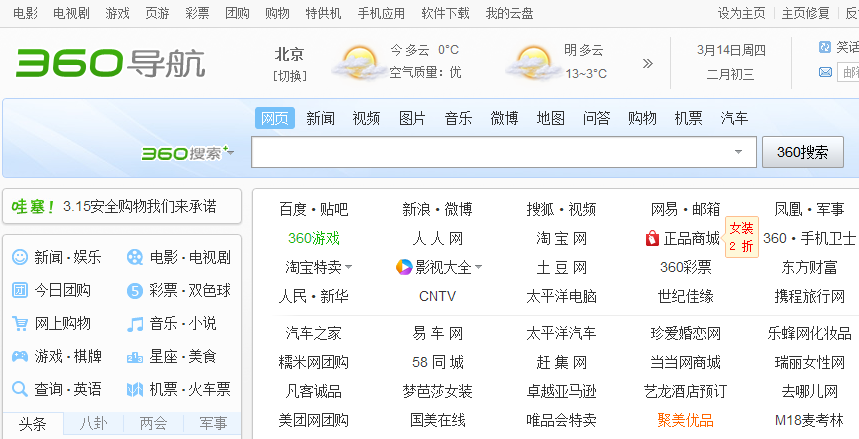The height and width of the screenshot is (439, 859).
Task: Click 主页修复 link
Action: tap(806, 13)
